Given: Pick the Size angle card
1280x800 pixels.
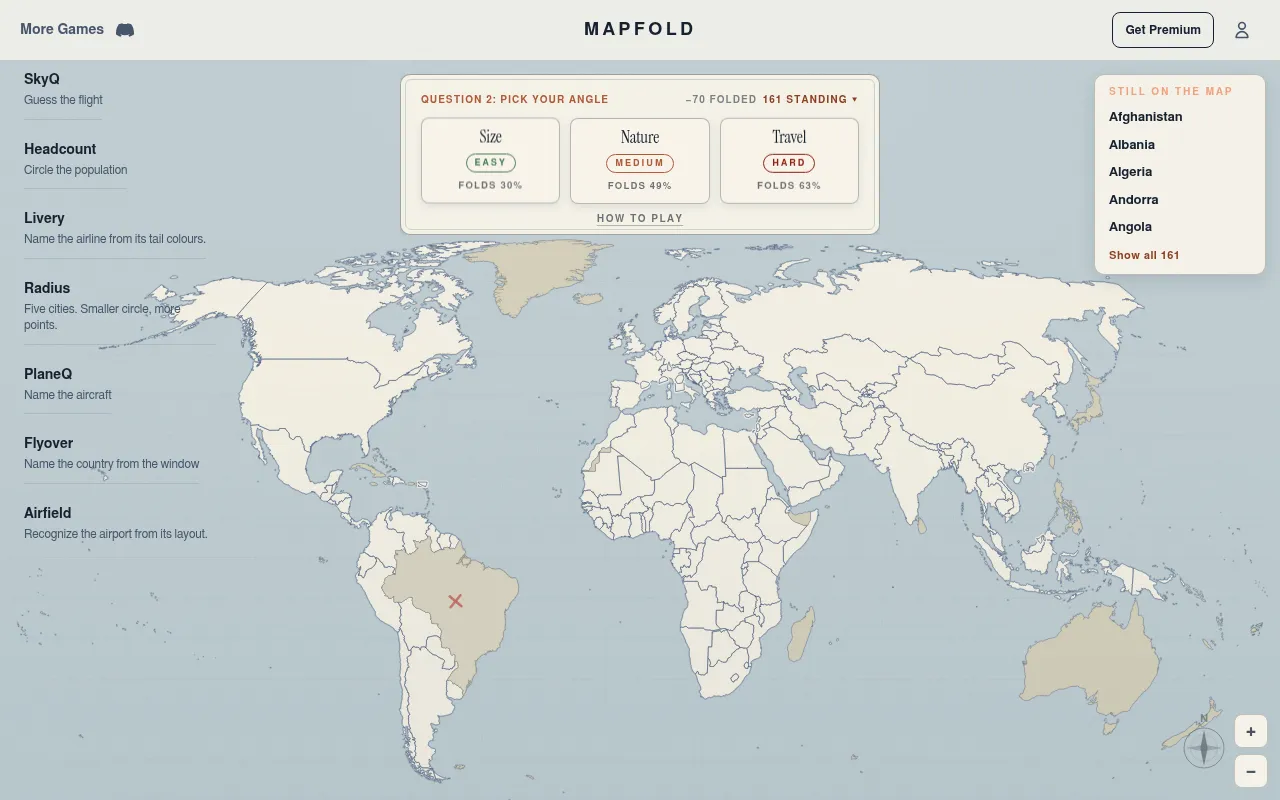Looking at the screenshot, I should (490, 160).
